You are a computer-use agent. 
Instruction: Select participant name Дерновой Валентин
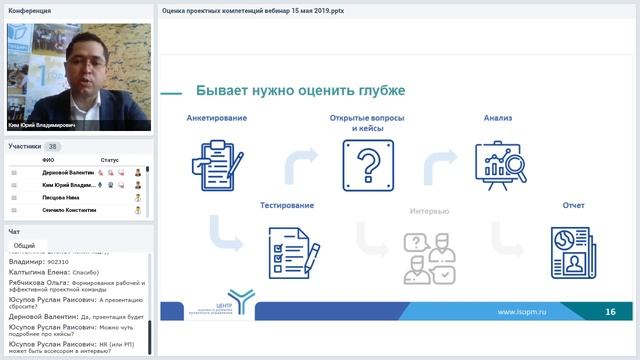(68, 173)
